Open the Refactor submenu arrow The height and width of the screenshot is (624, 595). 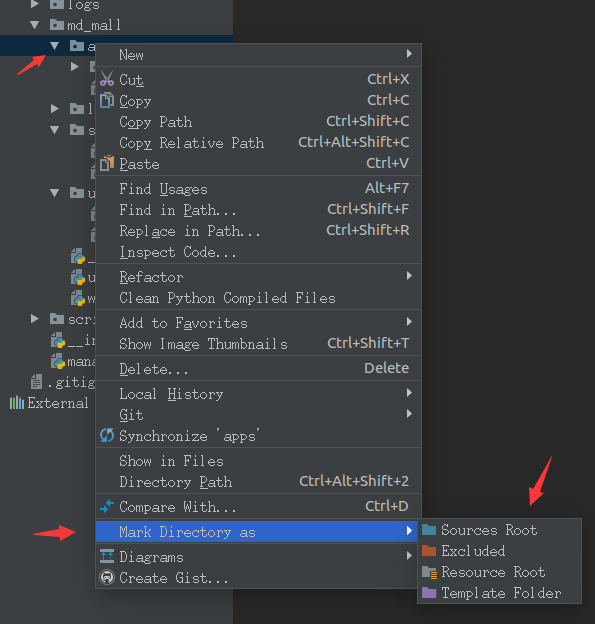409,275
